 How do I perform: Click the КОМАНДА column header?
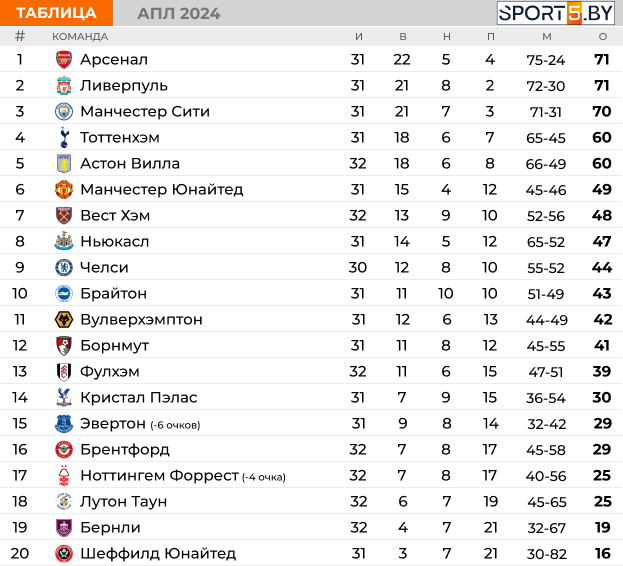pos(80,37)
